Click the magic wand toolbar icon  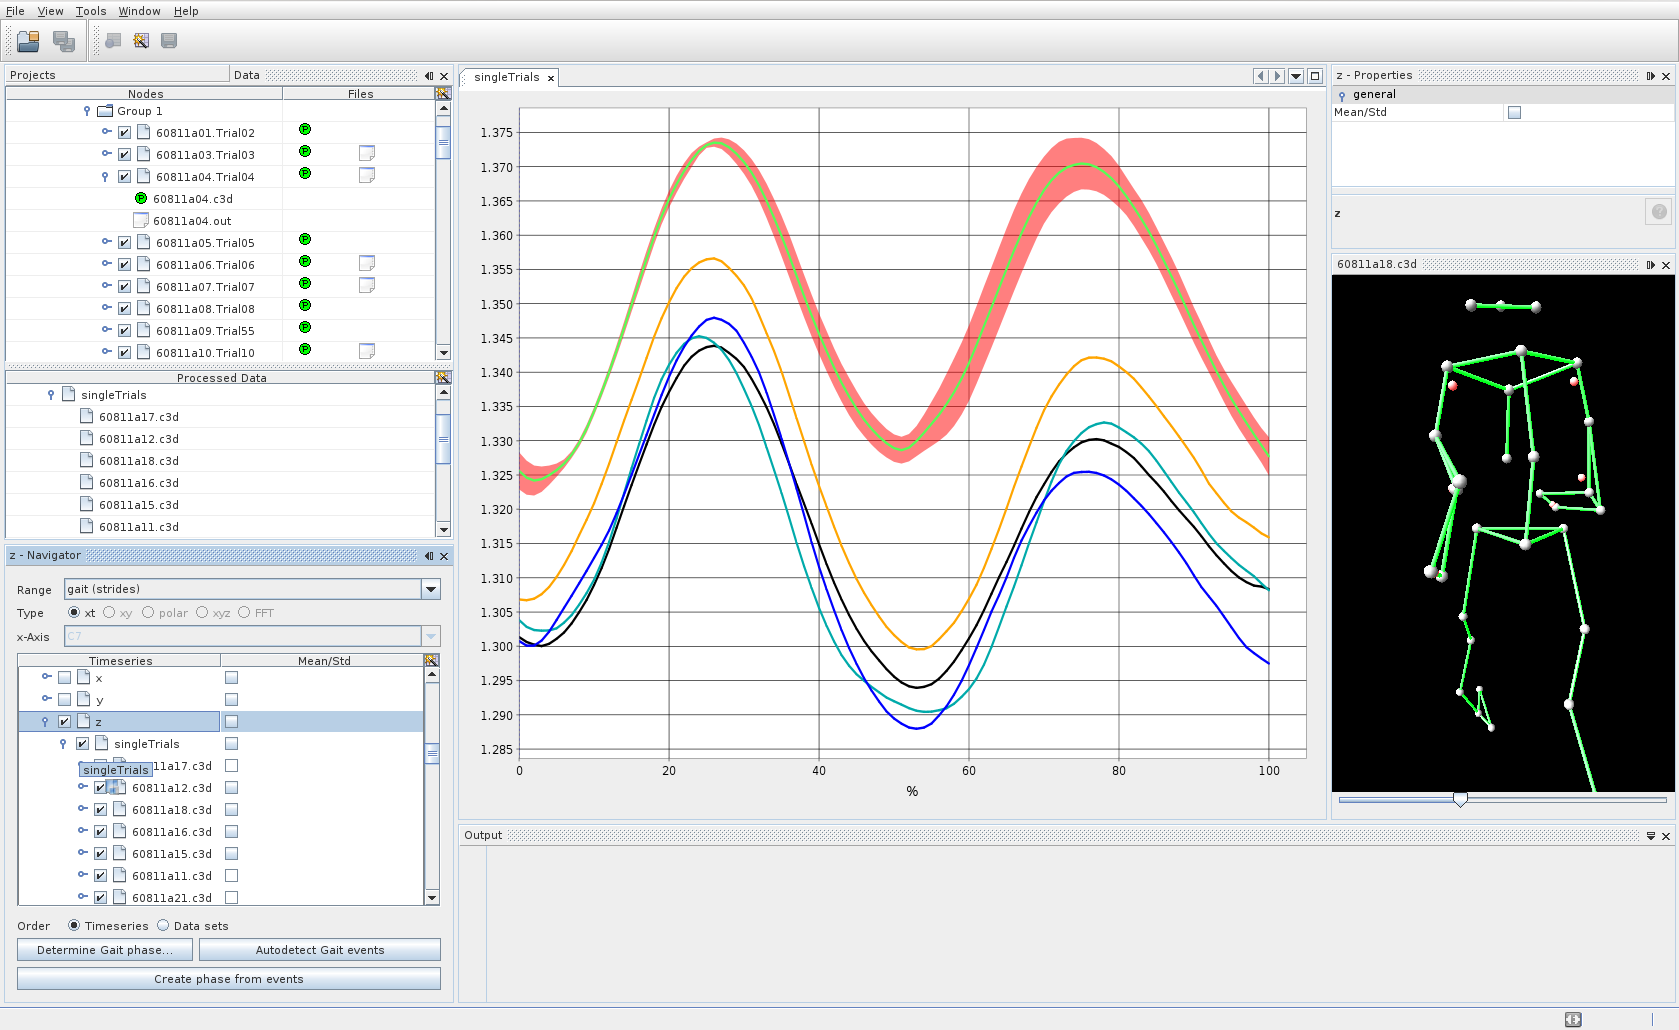(141, 41)
